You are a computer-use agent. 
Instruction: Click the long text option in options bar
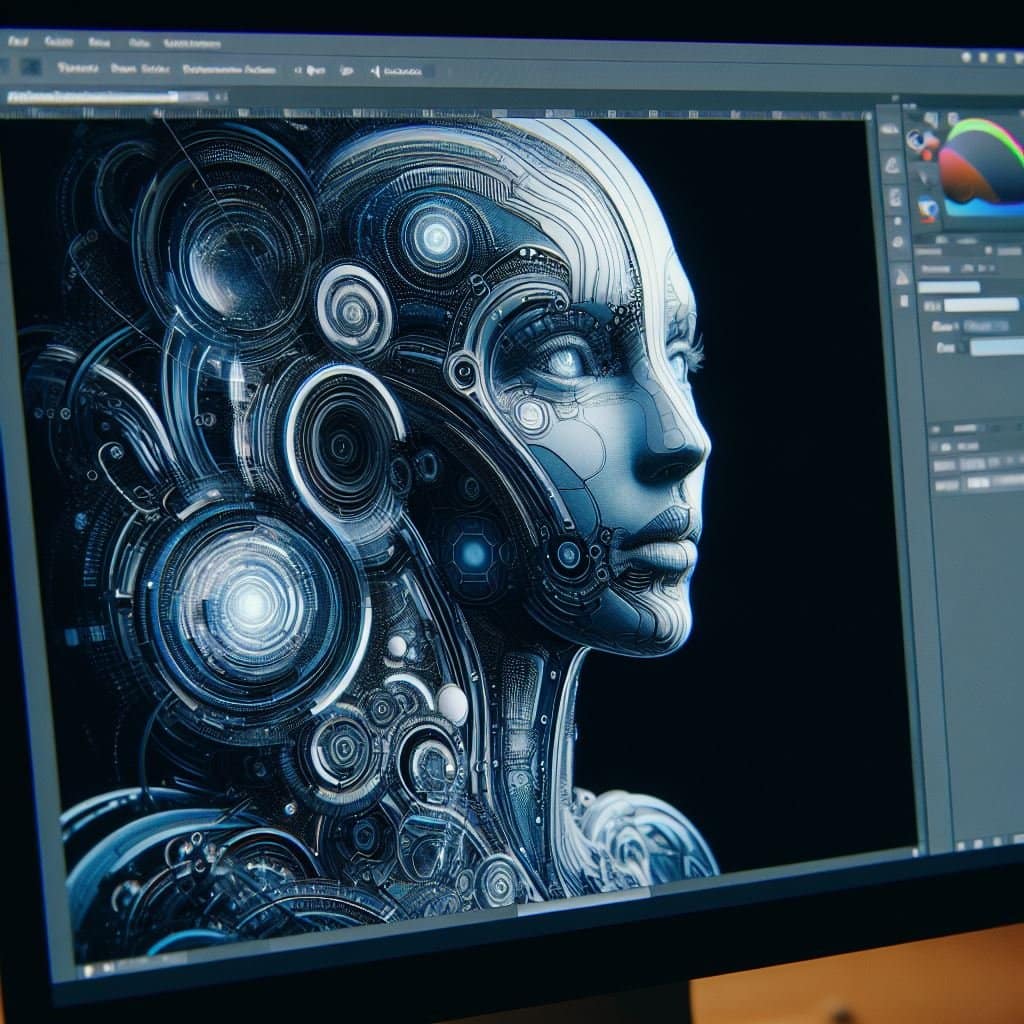tap(228, 70)
